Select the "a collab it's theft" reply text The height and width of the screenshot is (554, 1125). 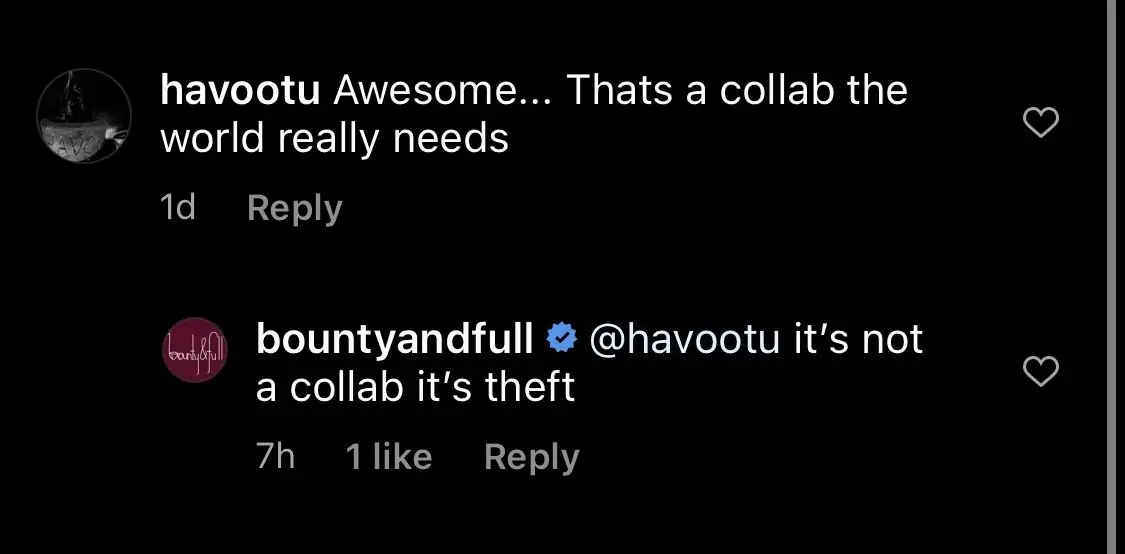click(415, 388)
